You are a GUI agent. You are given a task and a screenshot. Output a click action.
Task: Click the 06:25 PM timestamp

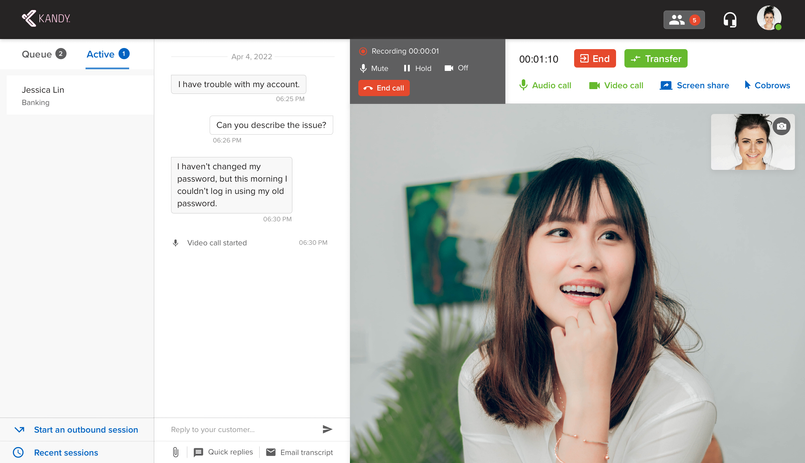(290, 99)
